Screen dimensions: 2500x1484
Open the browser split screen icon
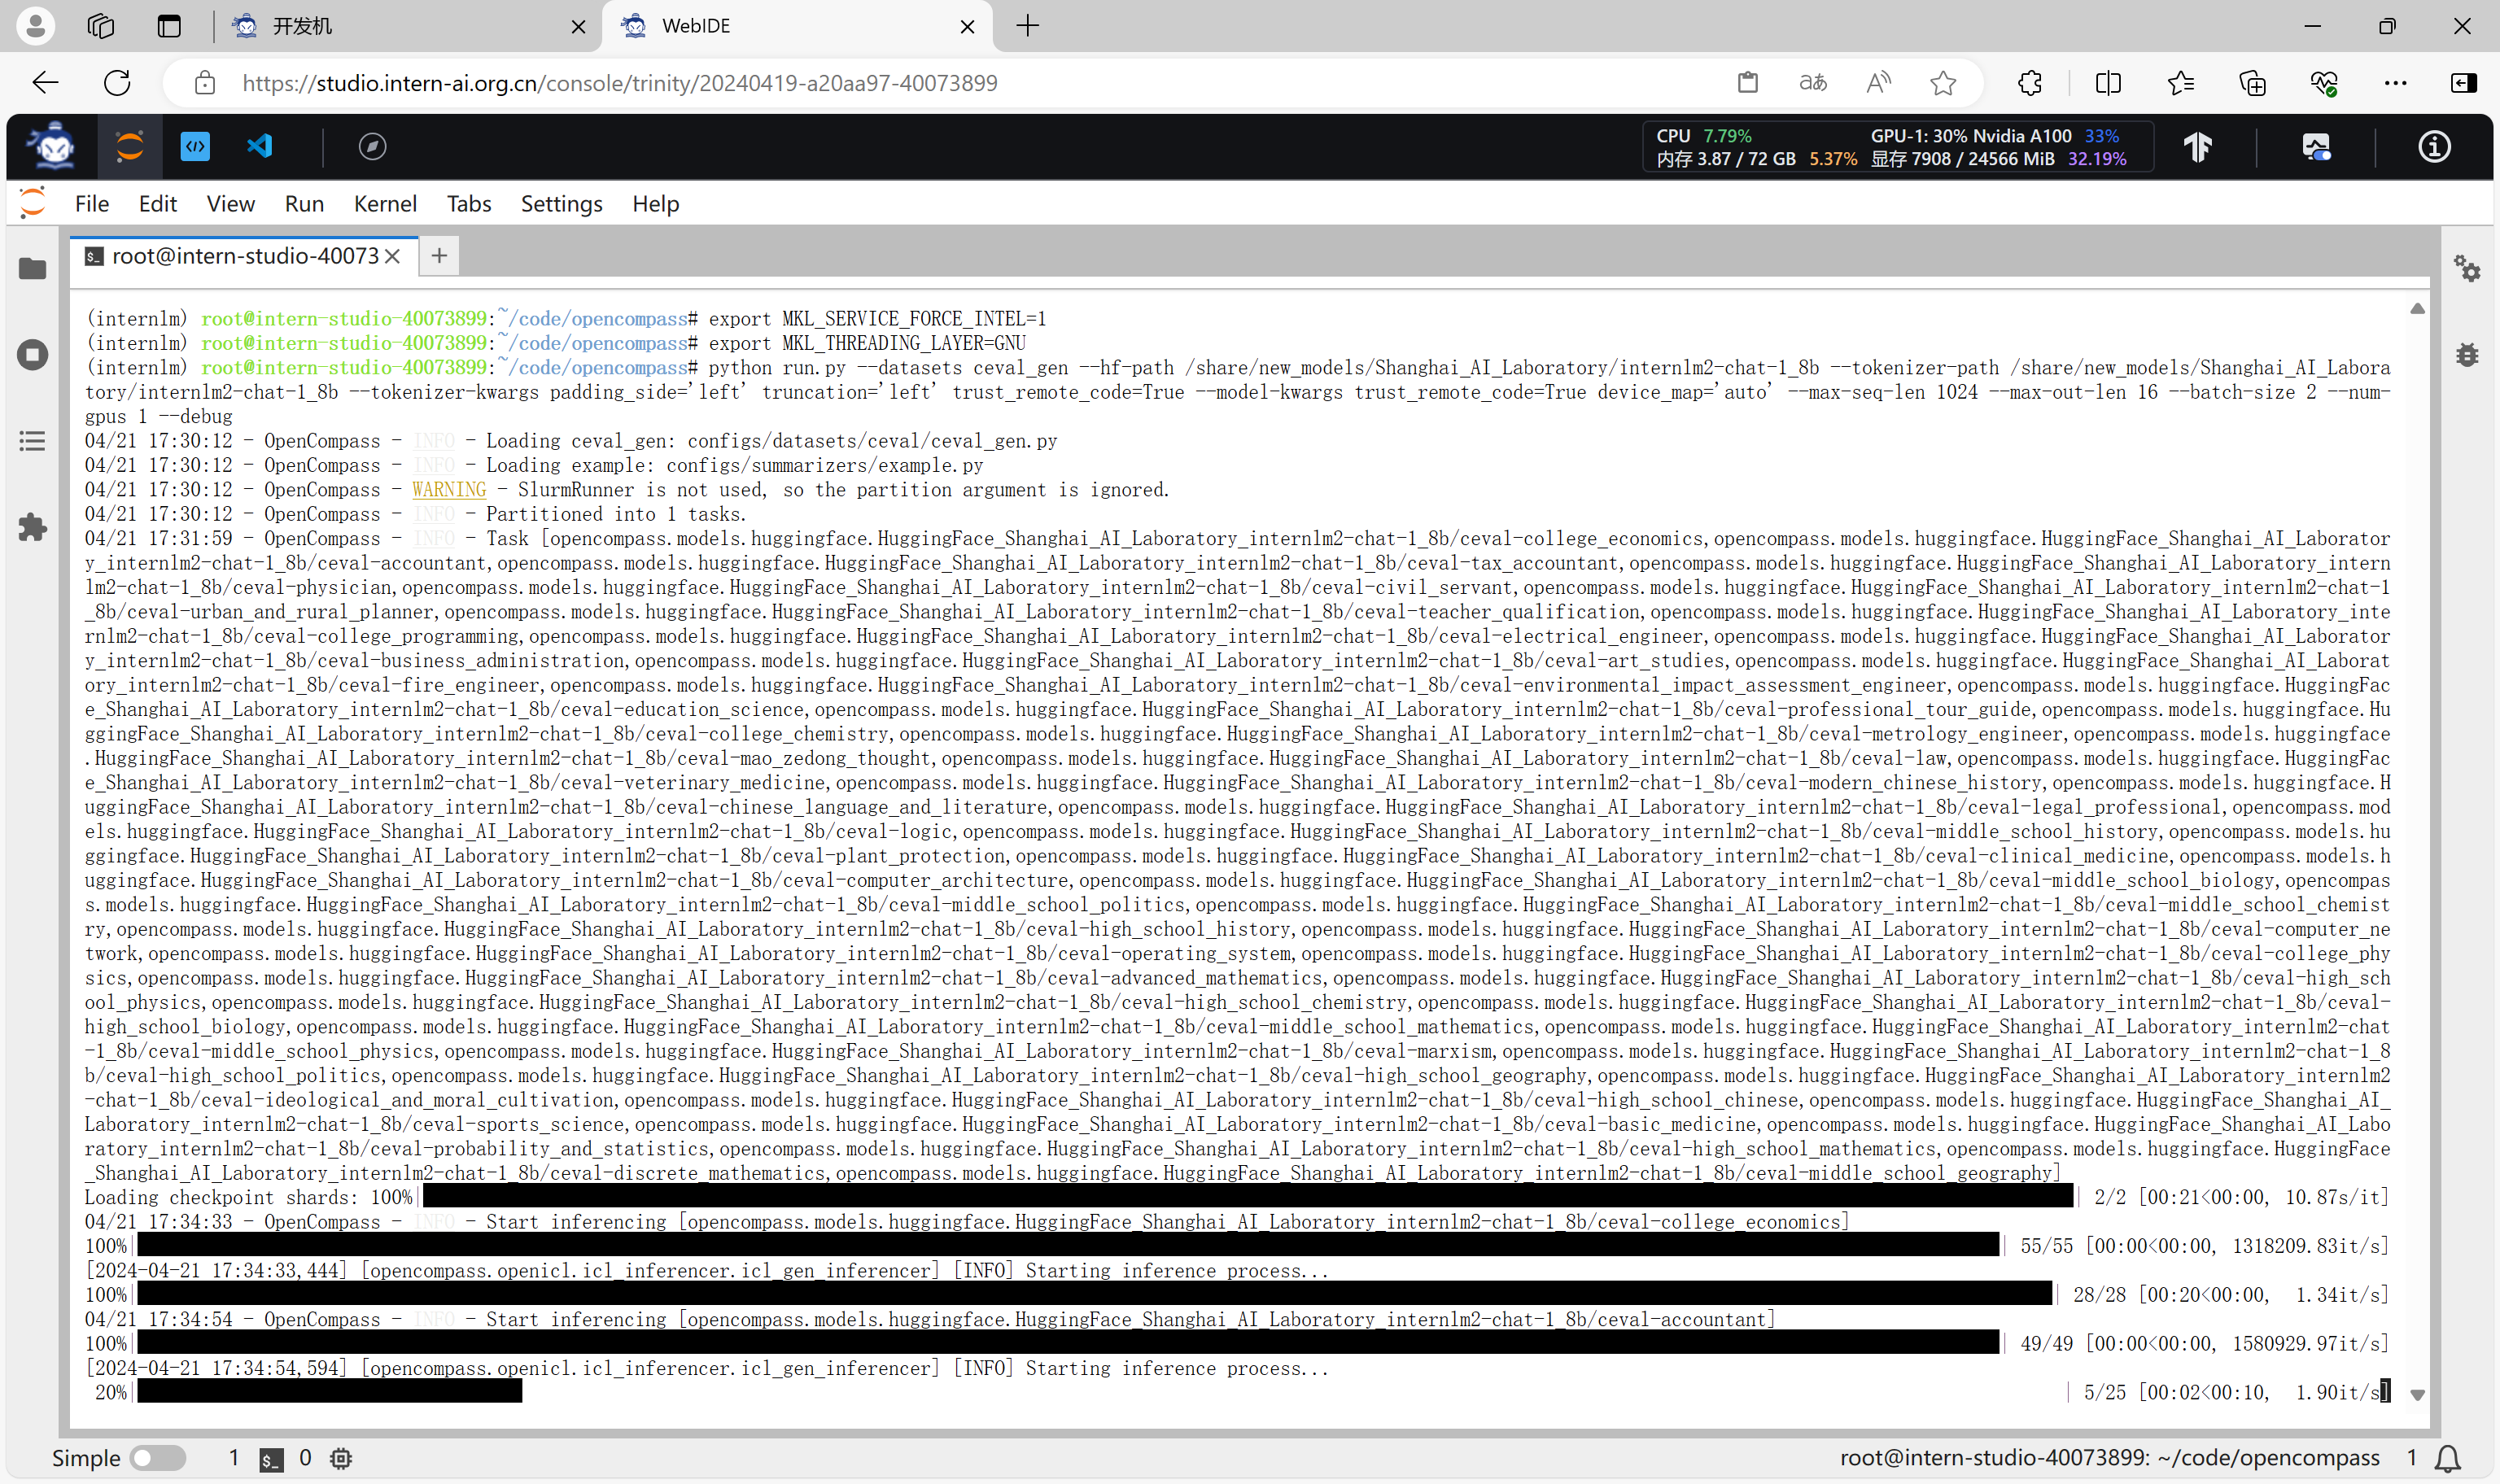2108,83
